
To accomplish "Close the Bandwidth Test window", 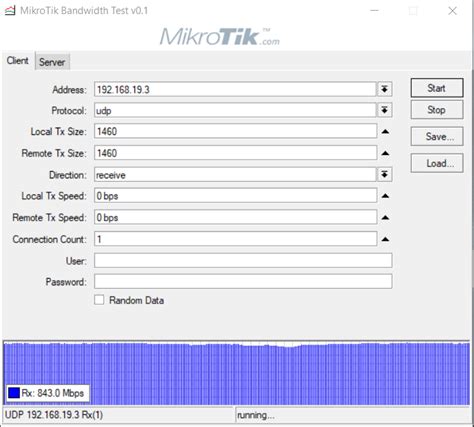I will point(452,11).
